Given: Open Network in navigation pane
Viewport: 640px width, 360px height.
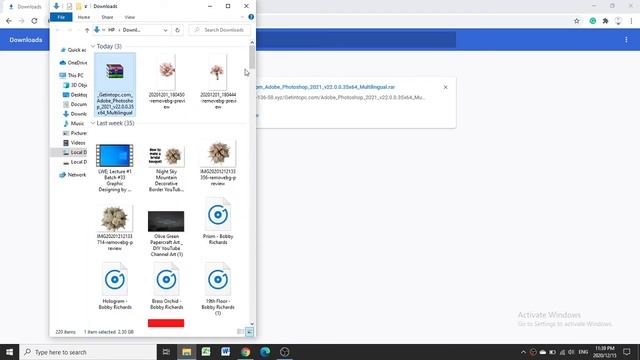Looking at the screenshot, I should coord(73,175).
